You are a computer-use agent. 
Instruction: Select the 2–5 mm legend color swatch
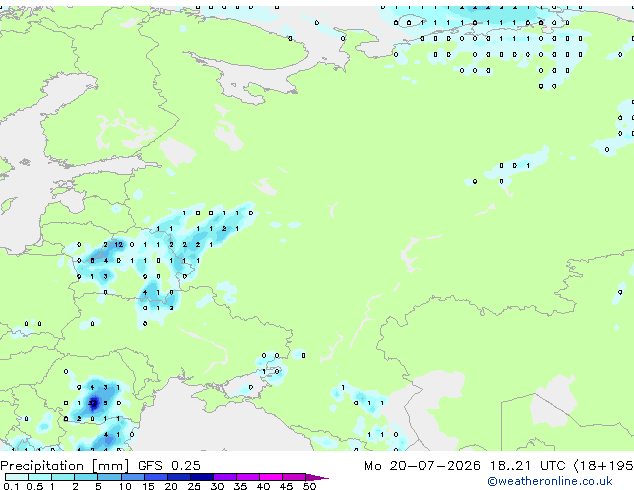tap(86, 477)
